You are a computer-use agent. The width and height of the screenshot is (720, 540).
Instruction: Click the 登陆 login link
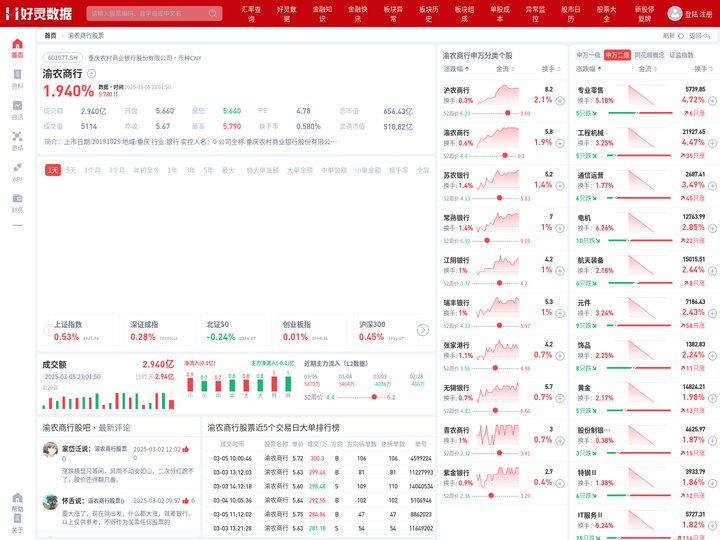pyautogui.click(x=691, y=14)
